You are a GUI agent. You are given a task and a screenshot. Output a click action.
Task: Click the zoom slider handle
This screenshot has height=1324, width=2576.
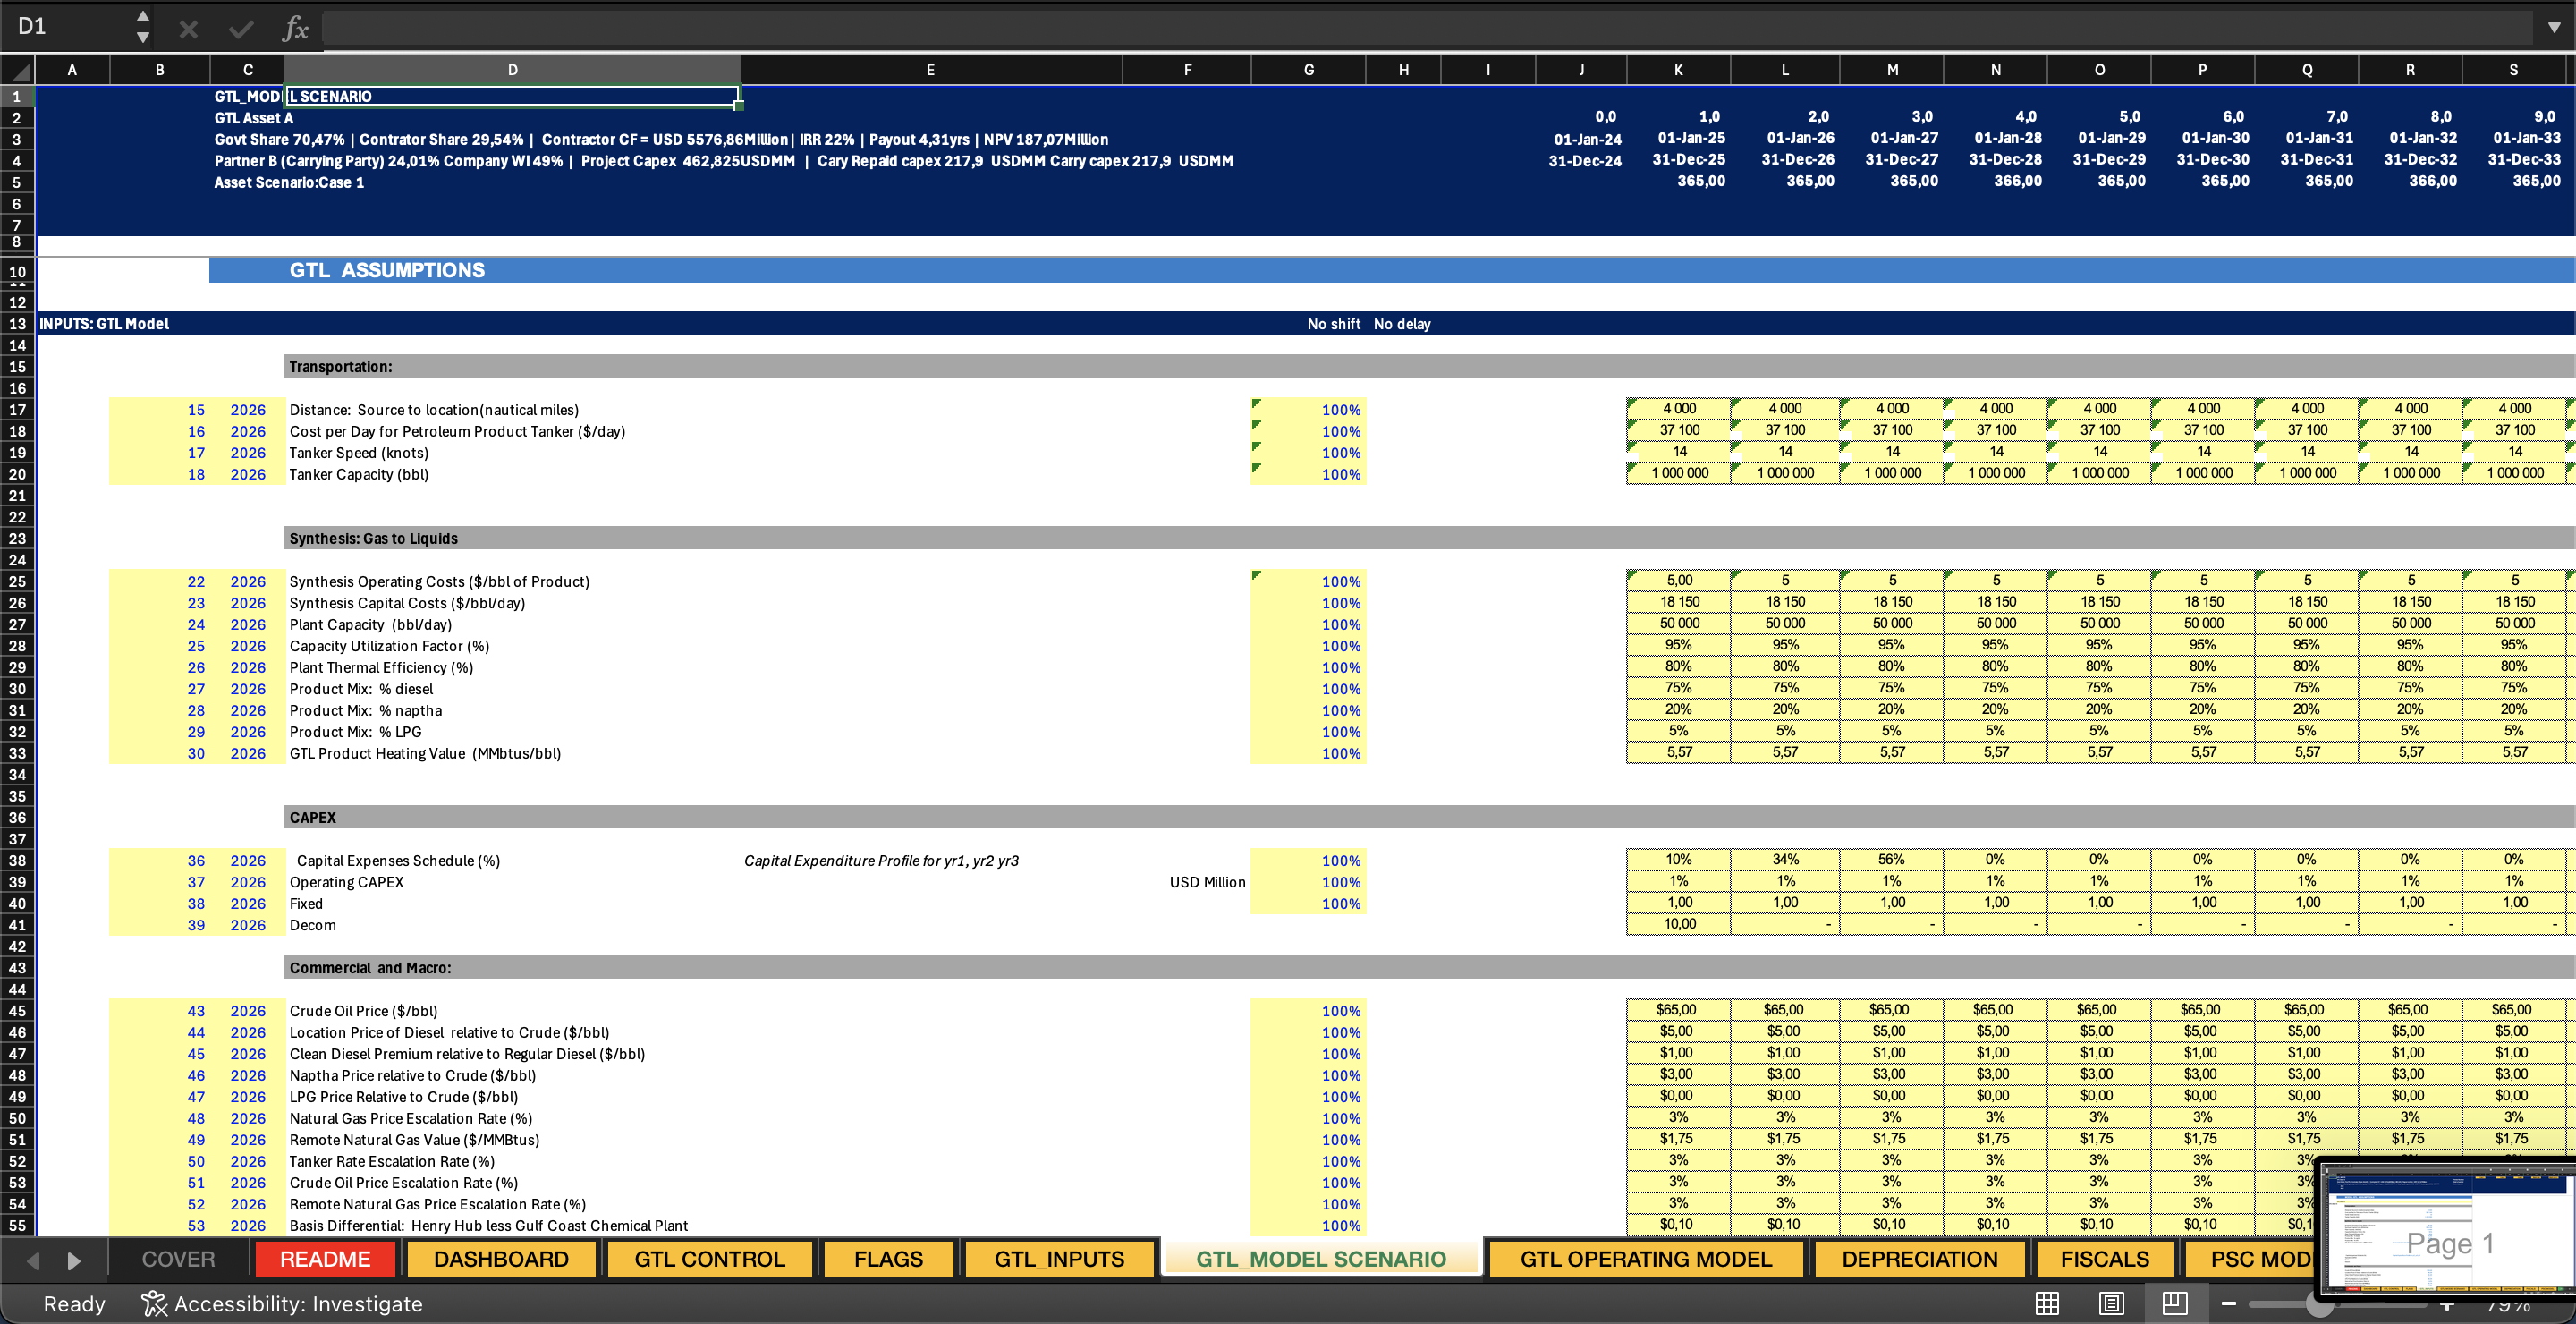click(x=2319, y=1303)
